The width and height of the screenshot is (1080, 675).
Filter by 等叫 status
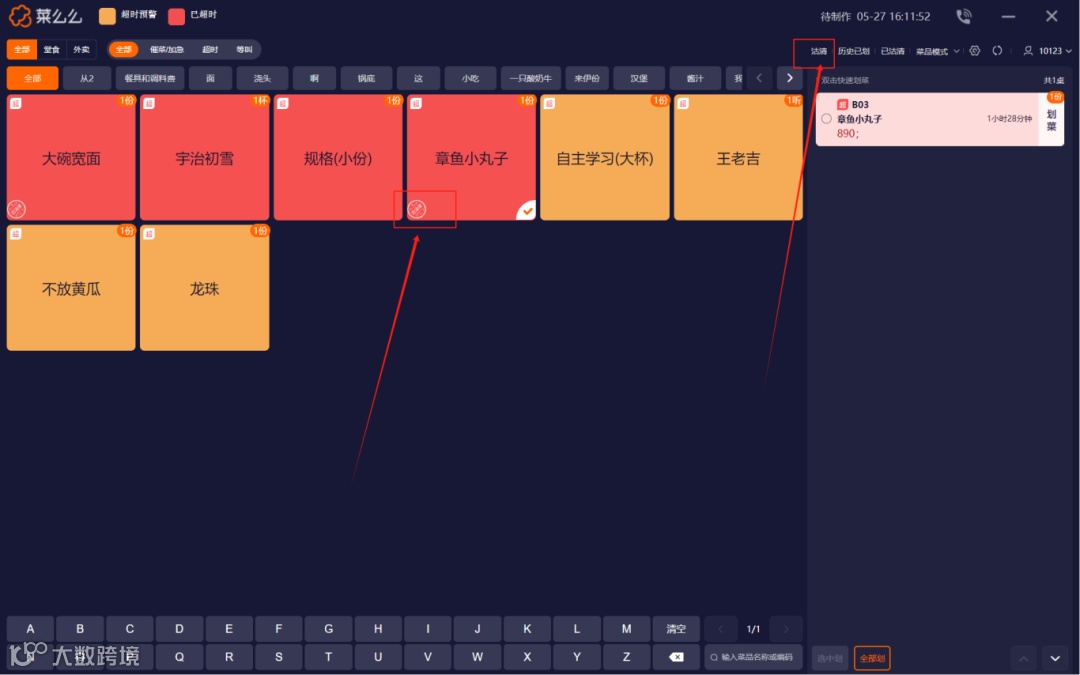tap(245, 50)
